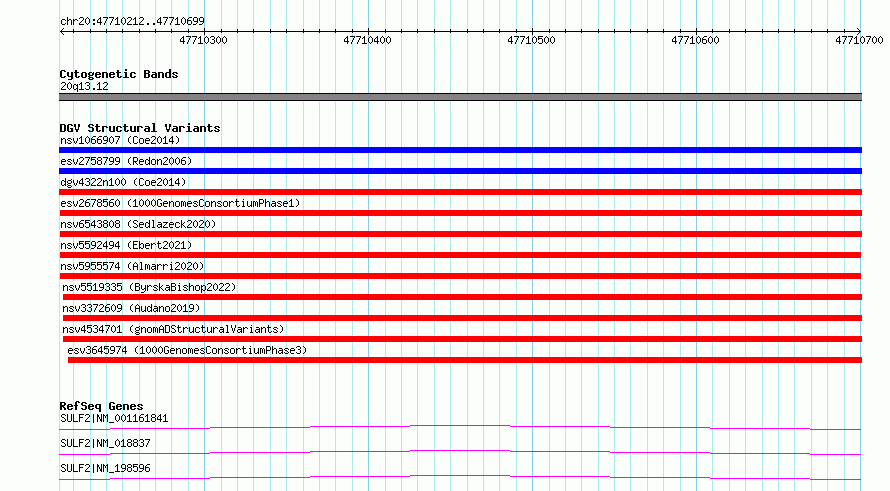This screenshot has width=890, height=491.
Task: Open variant dgv4322n100 (Coe2014) label
Action: pos(123,182)
